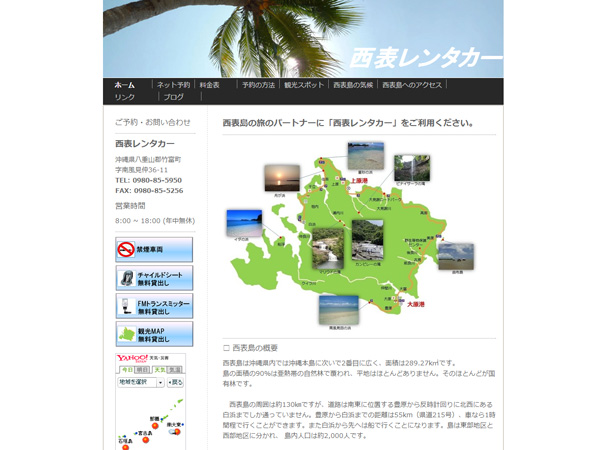Screen dimensions: 600x450
Task: Select the 天気 tab in weather widget
Action: point(159,370)
